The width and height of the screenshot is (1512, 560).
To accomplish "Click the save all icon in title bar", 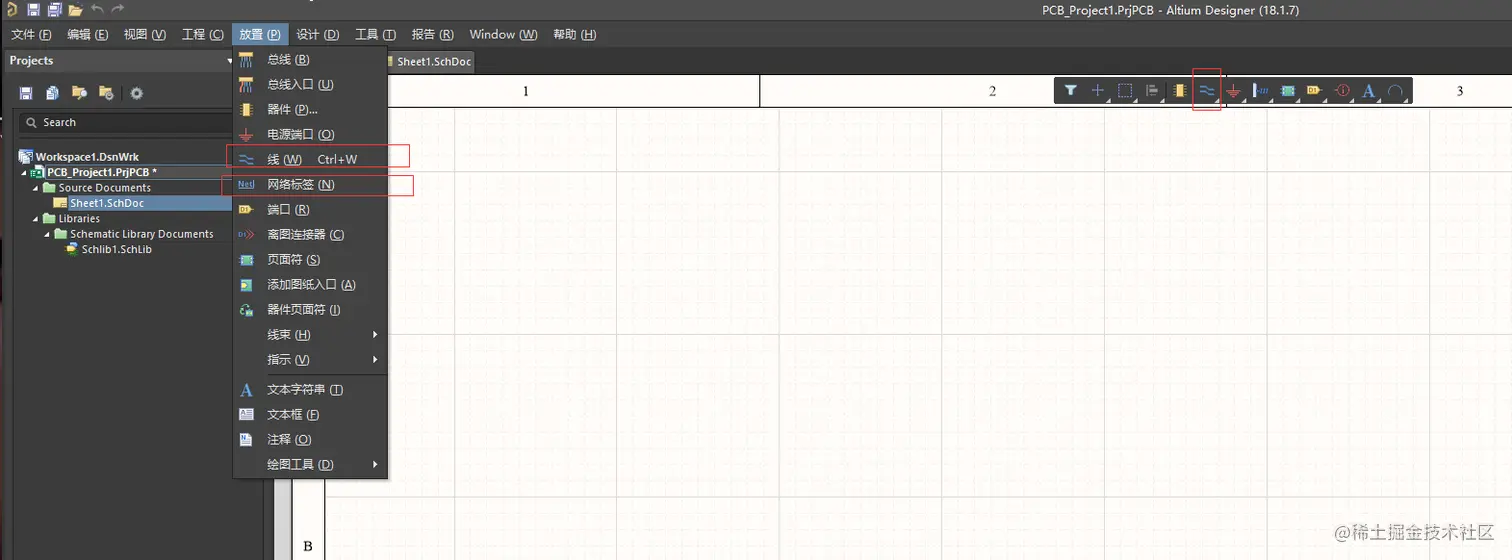I will click(x=54, y=10).
